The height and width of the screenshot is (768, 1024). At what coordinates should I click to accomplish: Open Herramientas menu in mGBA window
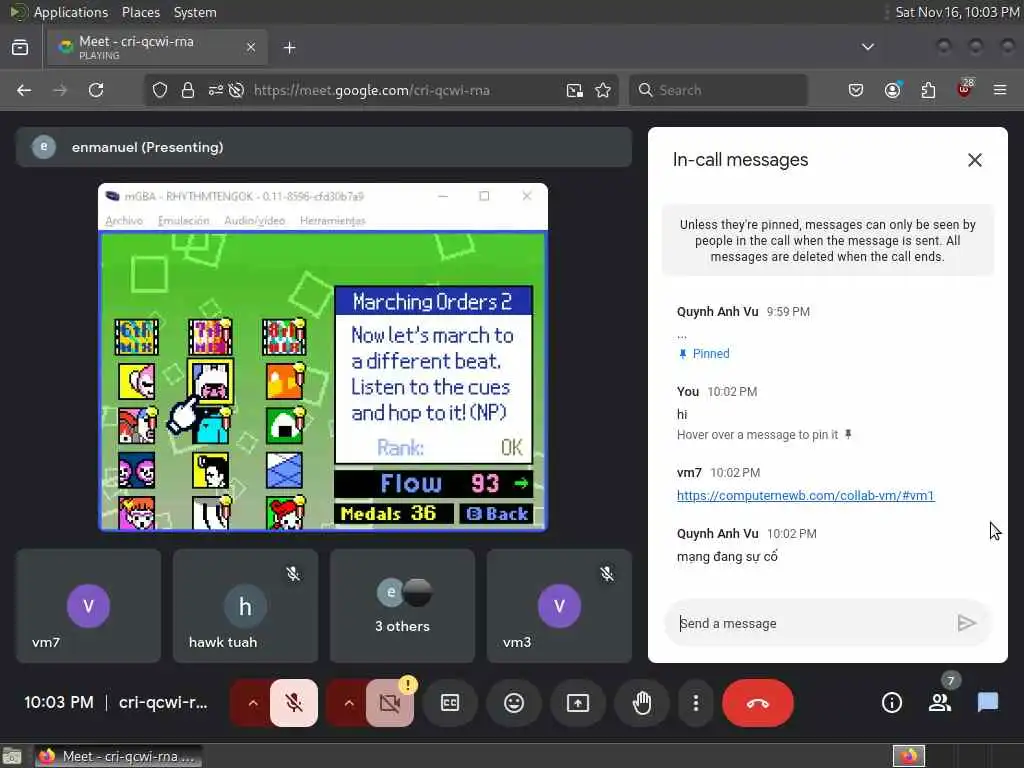pyautogui.click(x=332, y=221)
